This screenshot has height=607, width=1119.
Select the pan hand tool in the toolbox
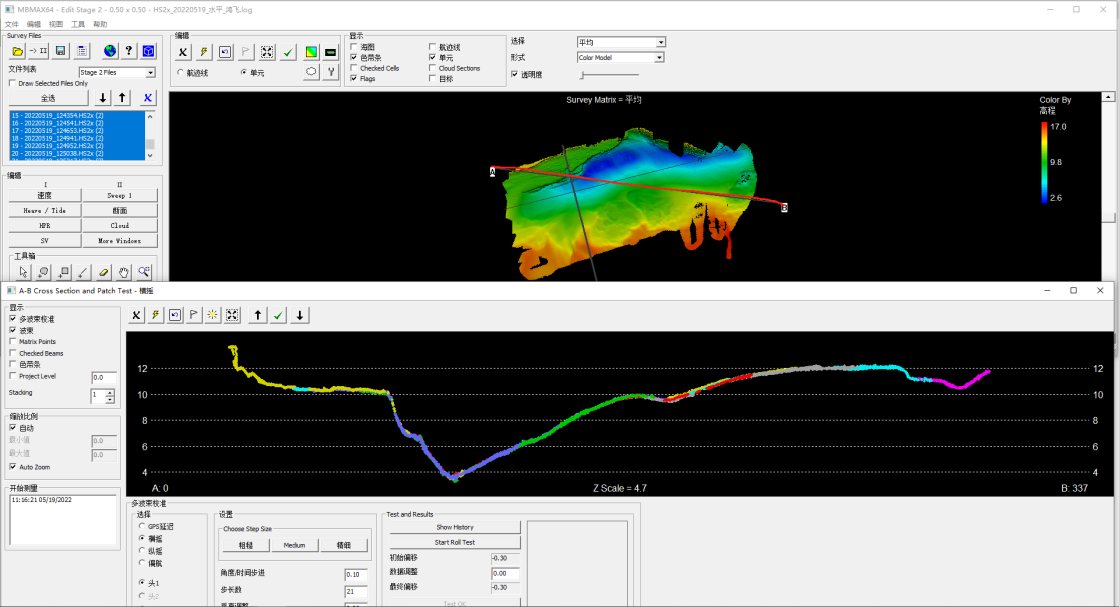[123, 271]
